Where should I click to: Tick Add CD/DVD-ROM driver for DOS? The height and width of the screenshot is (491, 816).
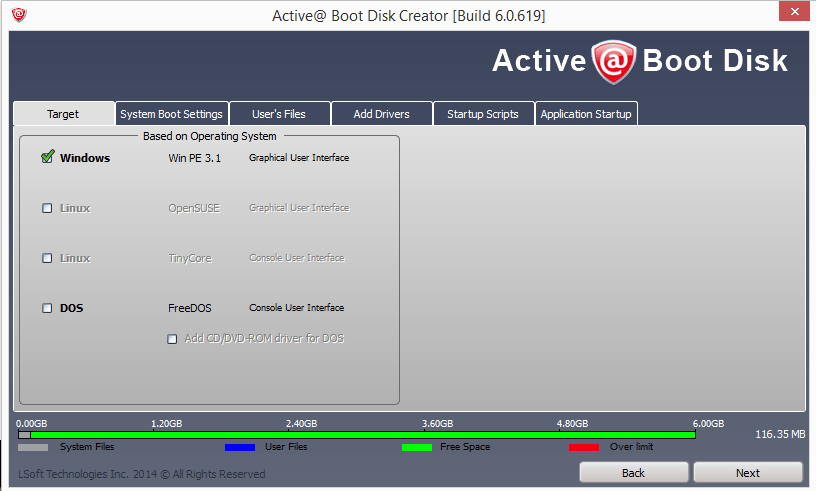pyautogui.click(x=172, y=339)
